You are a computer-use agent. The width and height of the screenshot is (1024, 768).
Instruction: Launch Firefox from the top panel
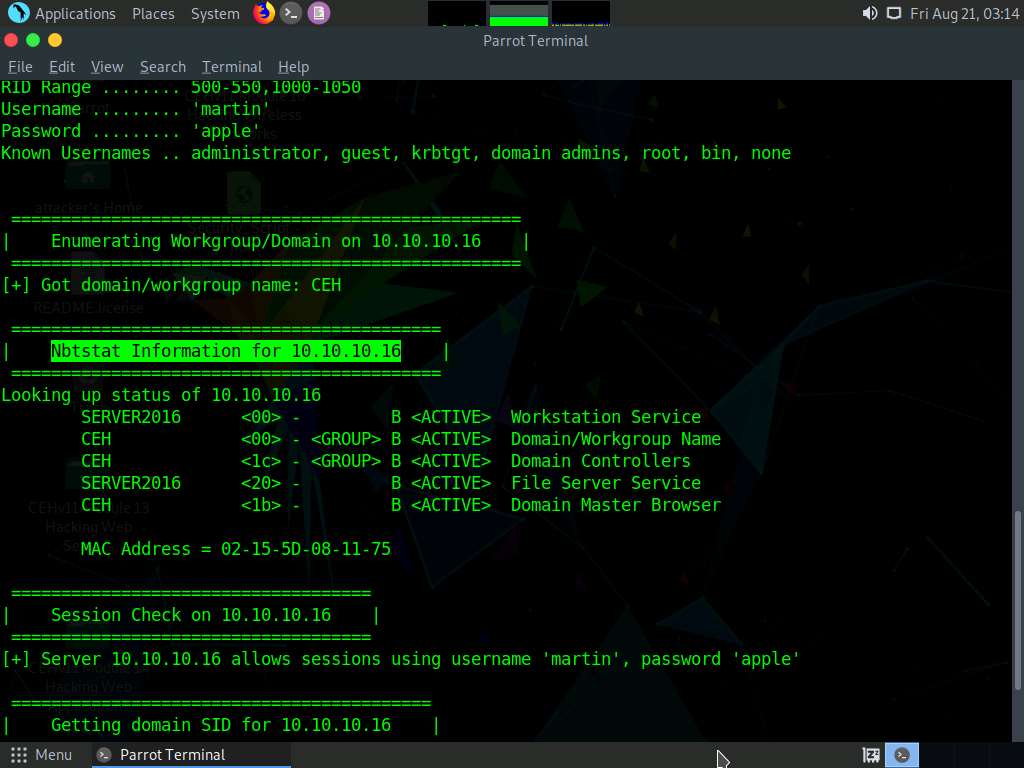(264, 12)
